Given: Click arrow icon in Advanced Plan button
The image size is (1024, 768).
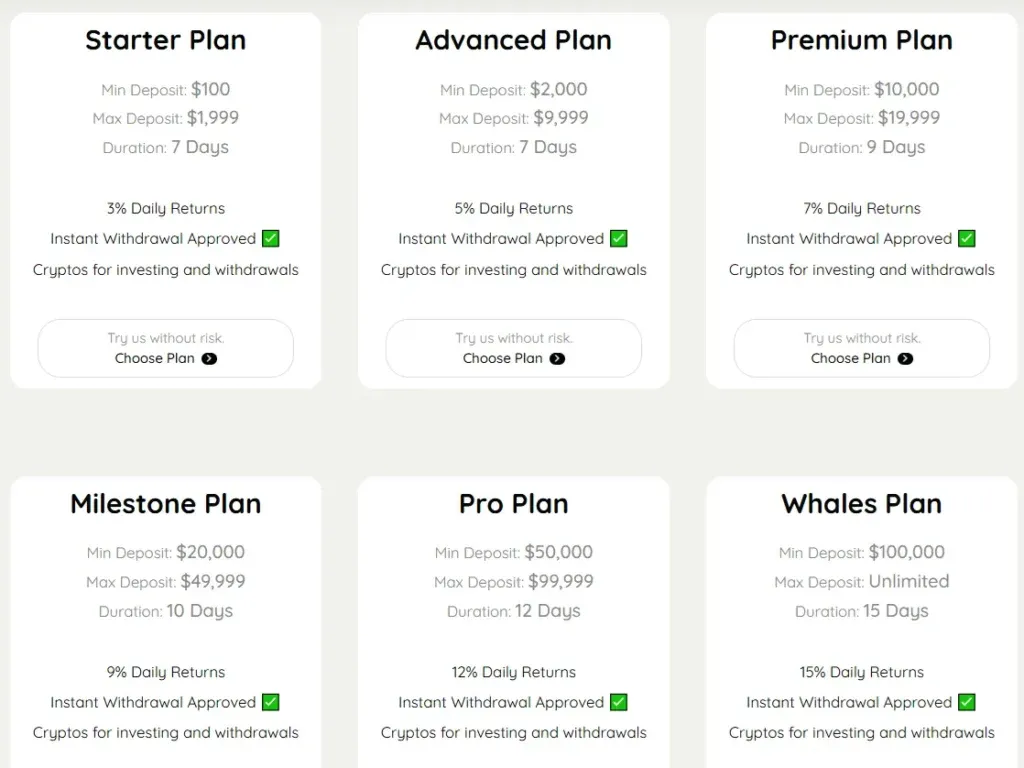Looking at the screenshot, I should pos(557,359).
